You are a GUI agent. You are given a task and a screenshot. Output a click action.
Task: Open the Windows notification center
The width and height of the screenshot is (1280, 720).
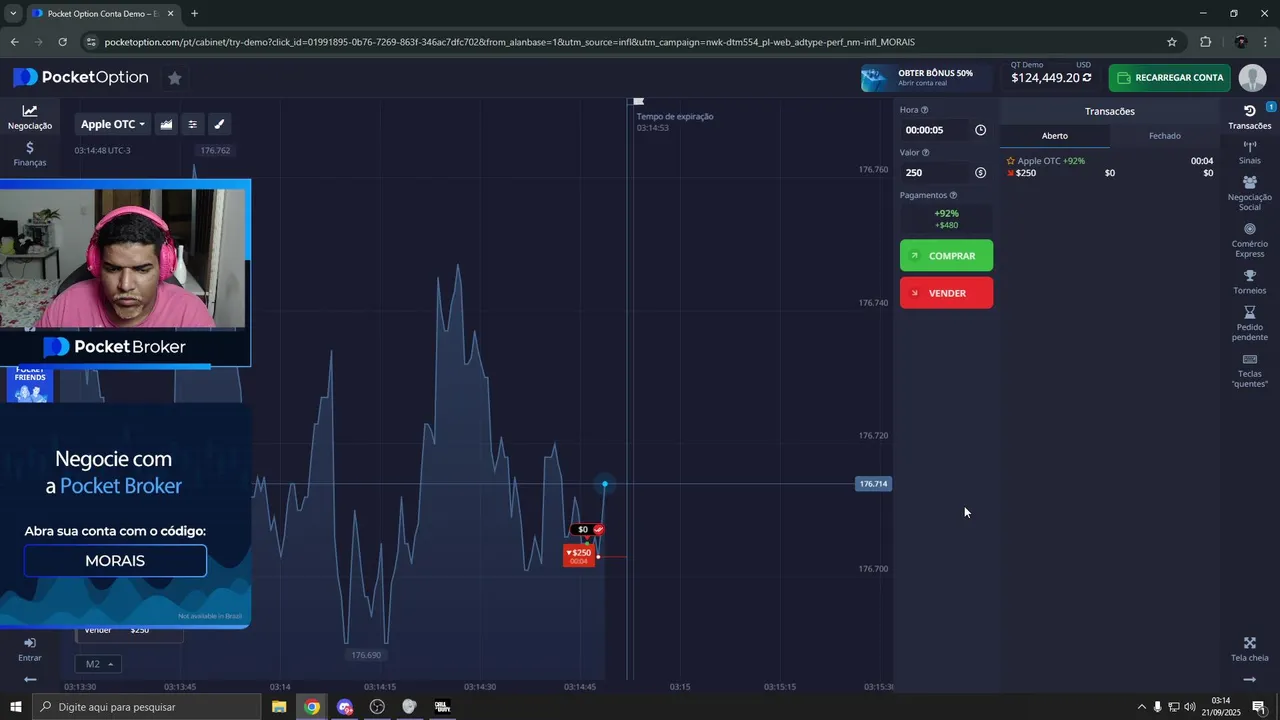click(x=1259, y=707)
